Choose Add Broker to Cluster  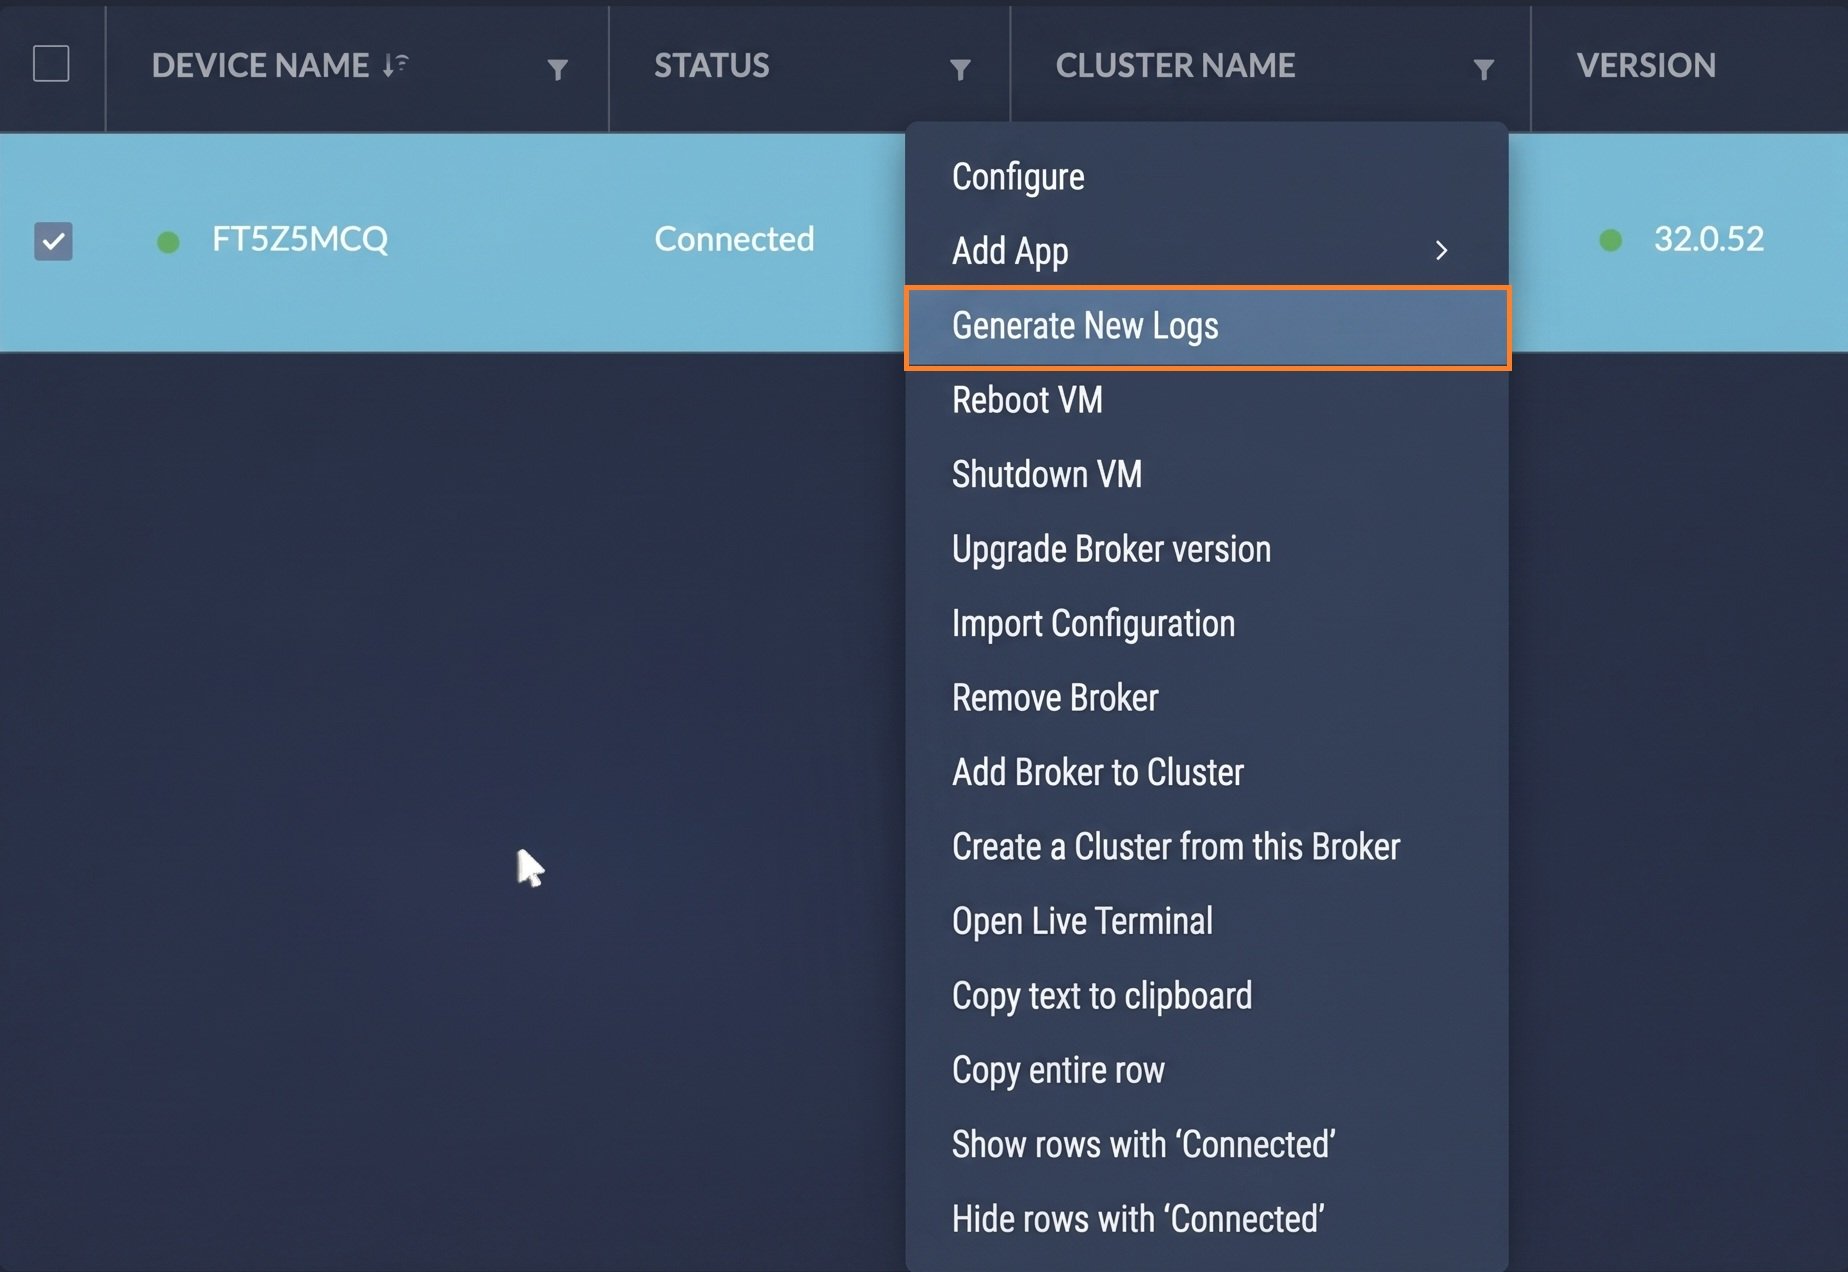(x=1207, y=772)
